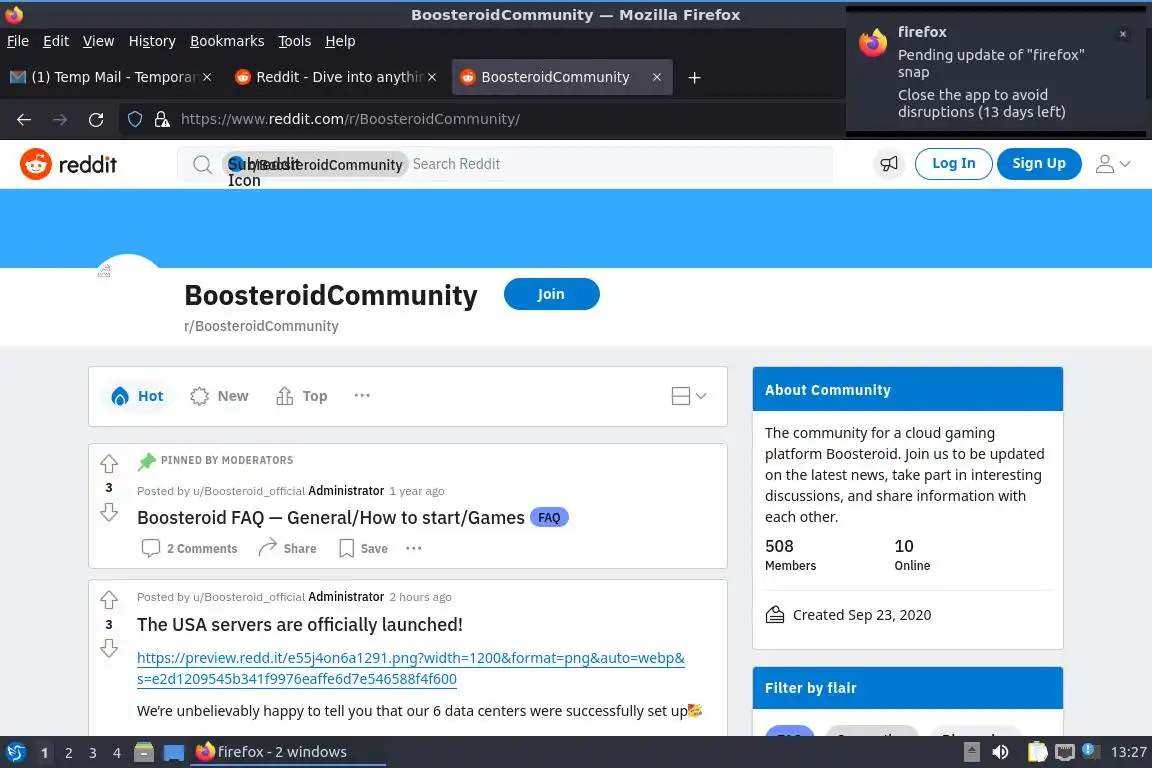
Task: Click the 10 Online count
Action: coord(912,555)
